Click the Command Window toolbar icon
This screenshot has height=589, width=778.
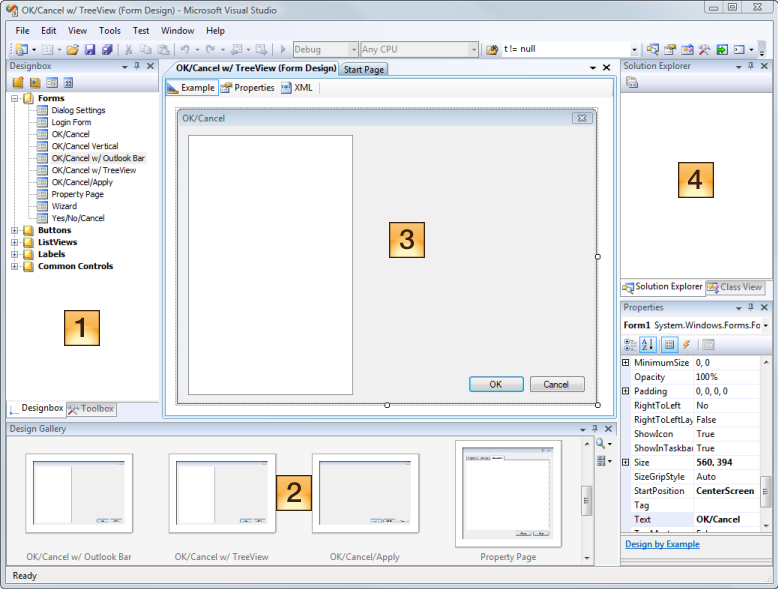click(739, 49)
